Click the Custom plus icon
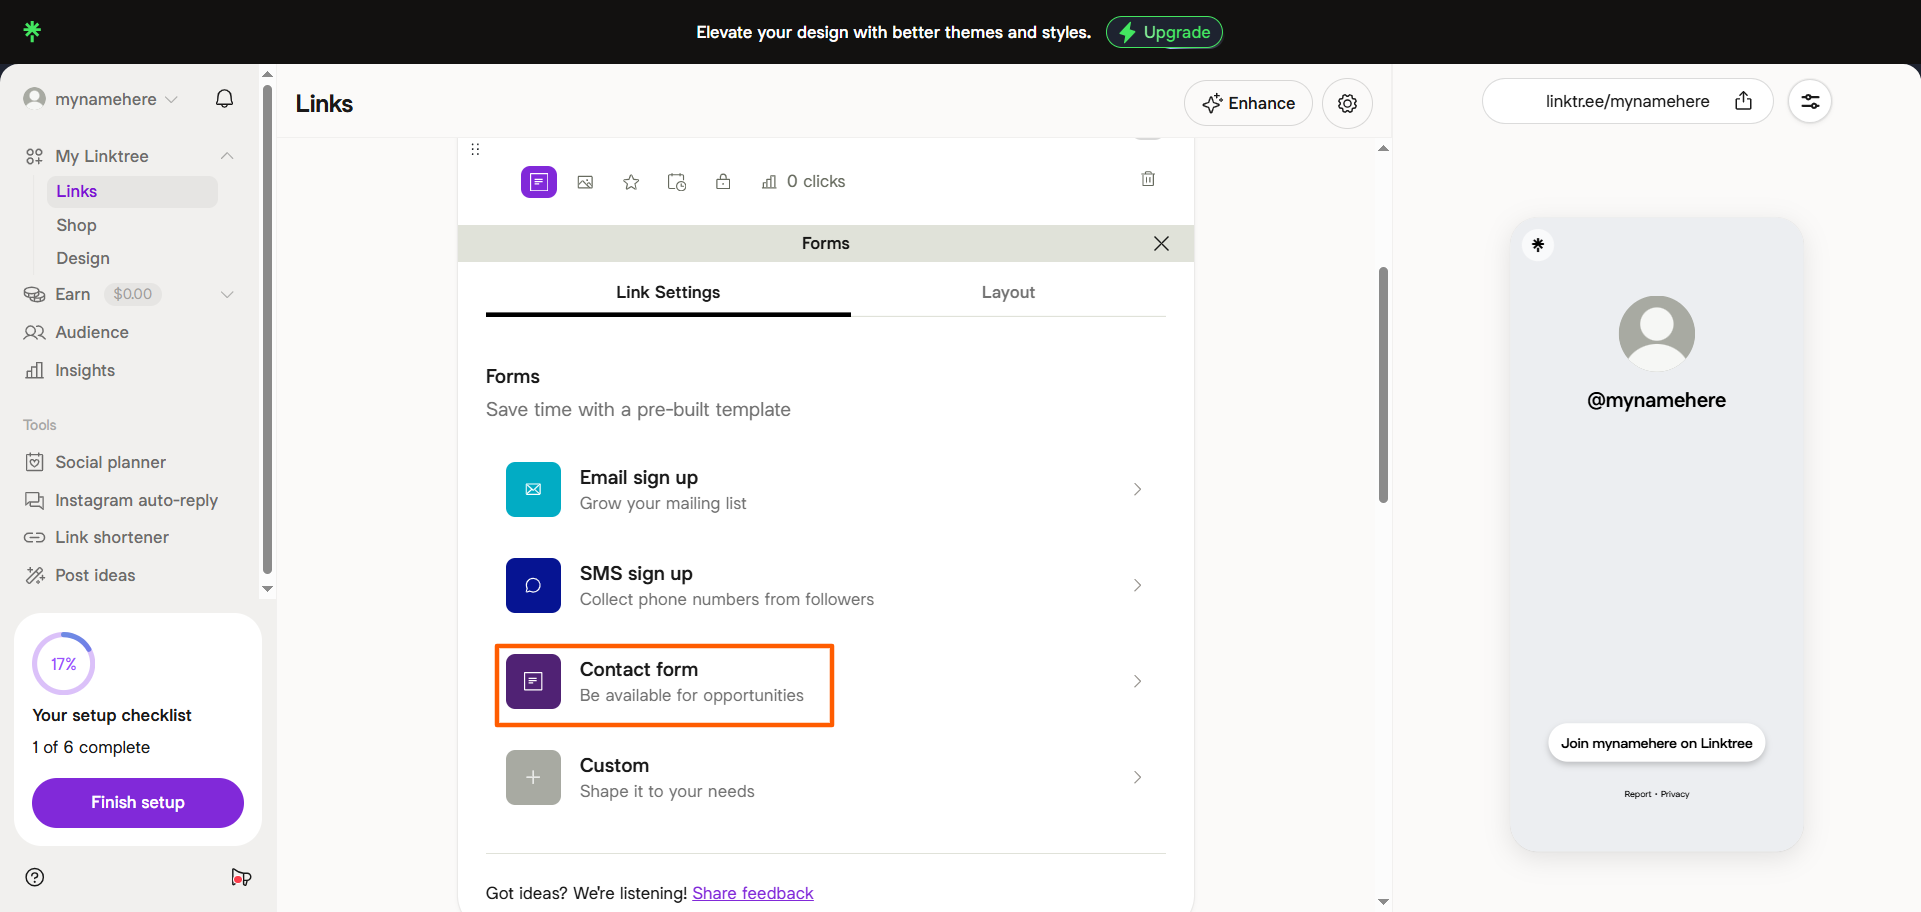 click(533, 777)
